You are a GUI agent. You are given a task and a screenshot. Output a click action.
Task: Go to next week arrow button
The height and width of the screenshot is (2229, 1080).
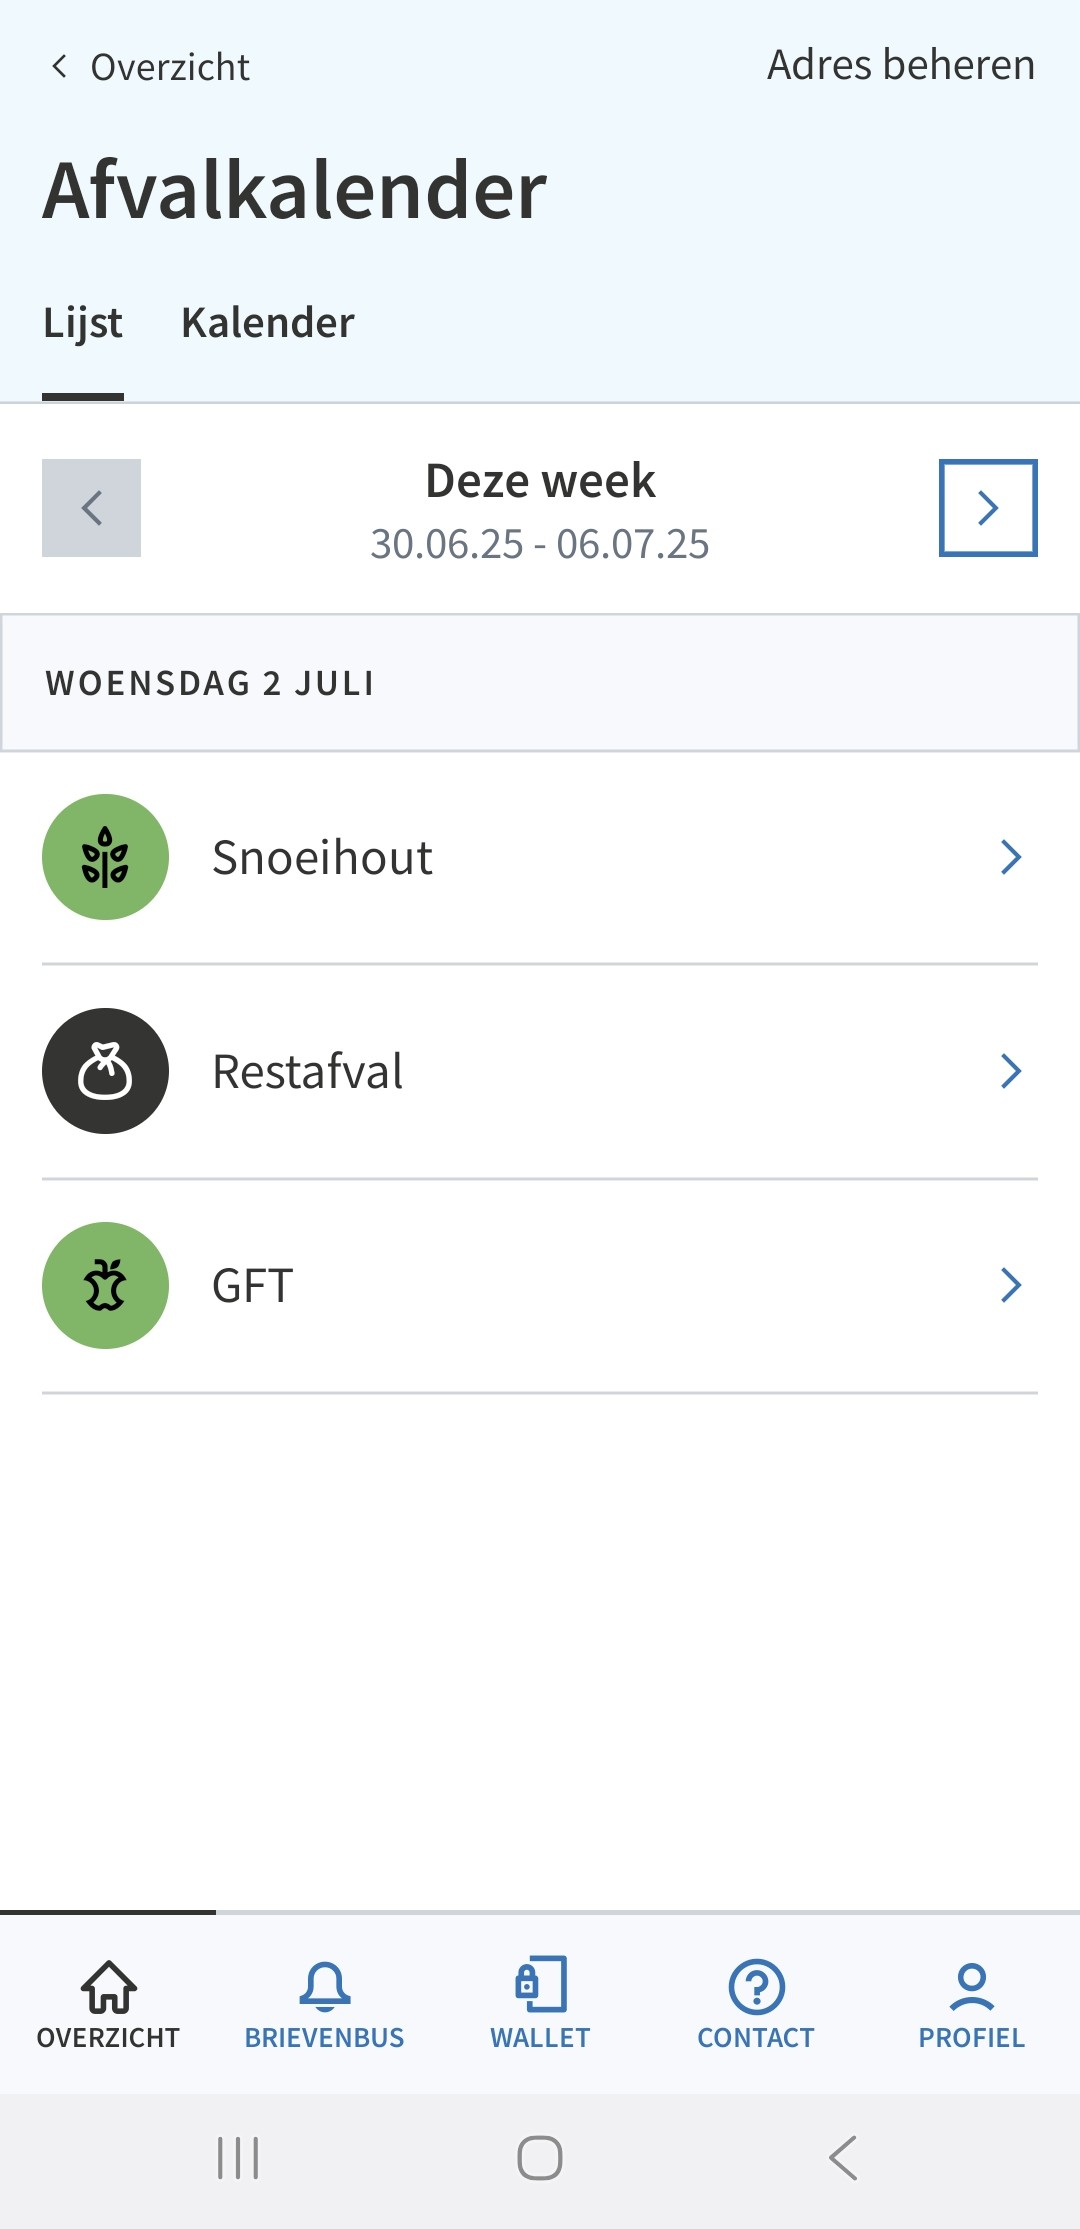pyautogui.click(x=988, y=508)
